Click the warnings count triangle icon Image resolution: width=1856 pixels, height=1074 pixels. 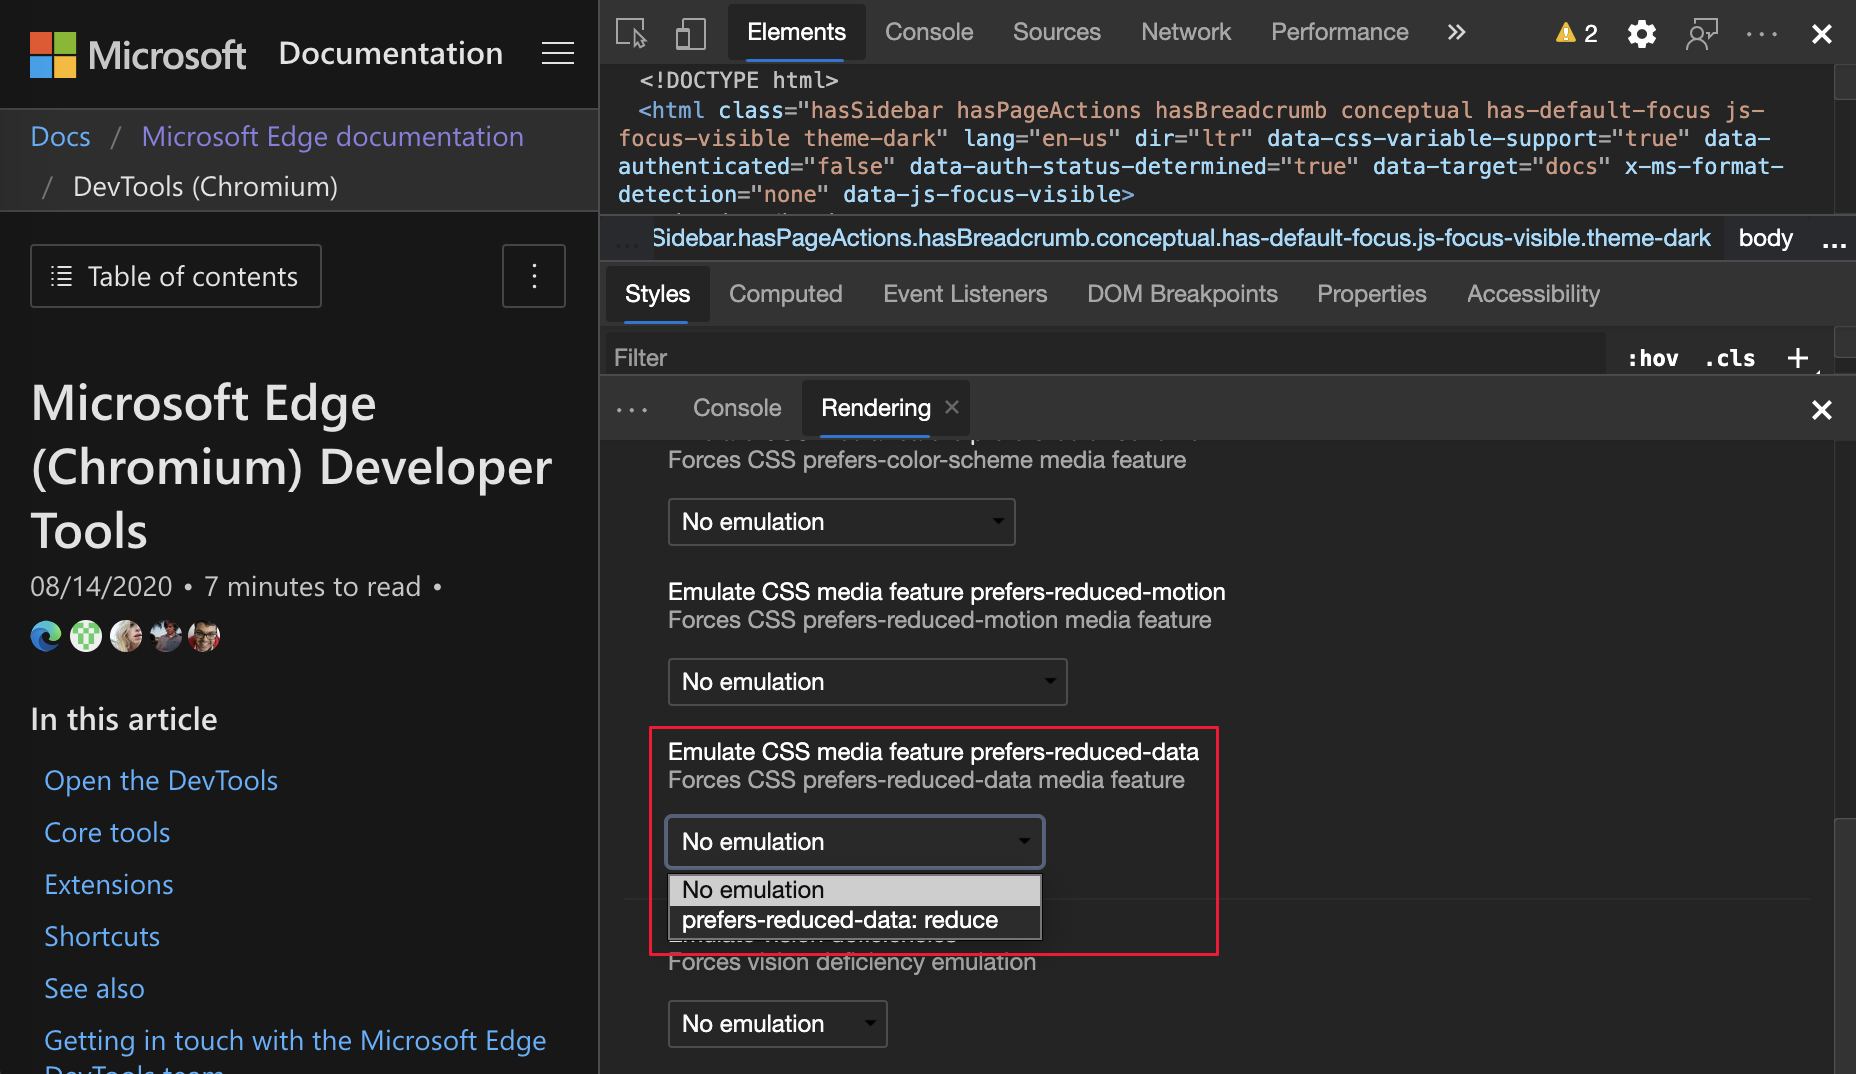1565,33
